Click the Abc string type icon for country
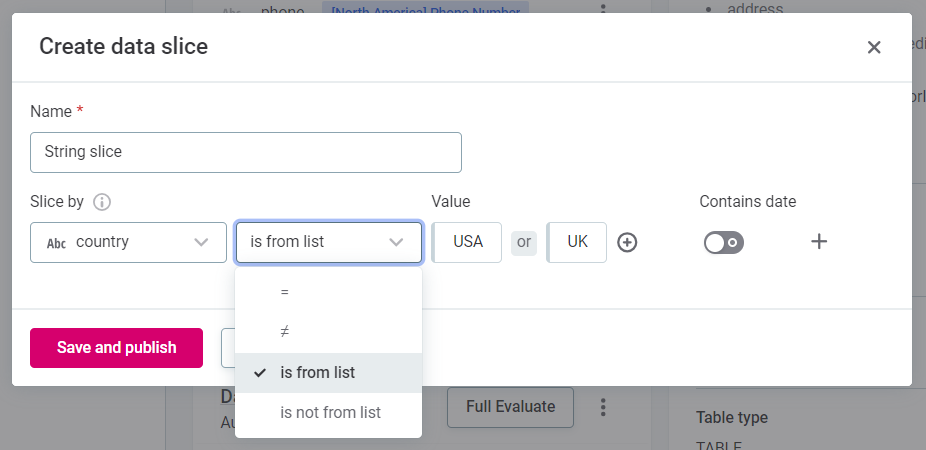Viewport: 926px width, 450px height. [x=56, y=243]
